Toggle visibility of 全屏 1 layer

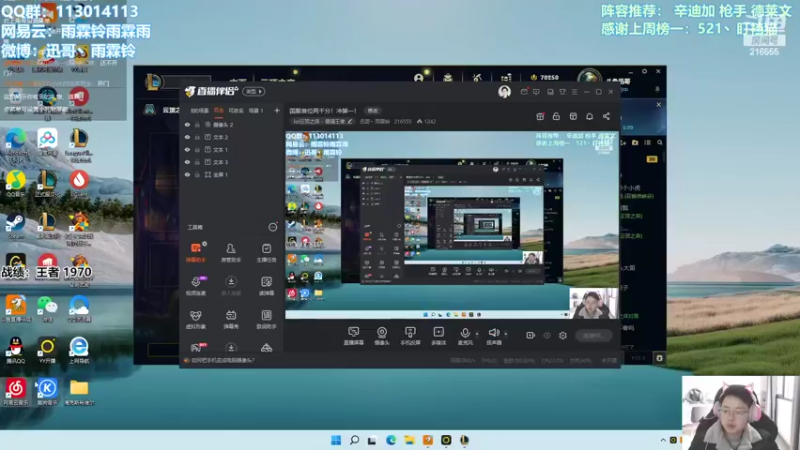pyautogui.click(x=187, y=174)
